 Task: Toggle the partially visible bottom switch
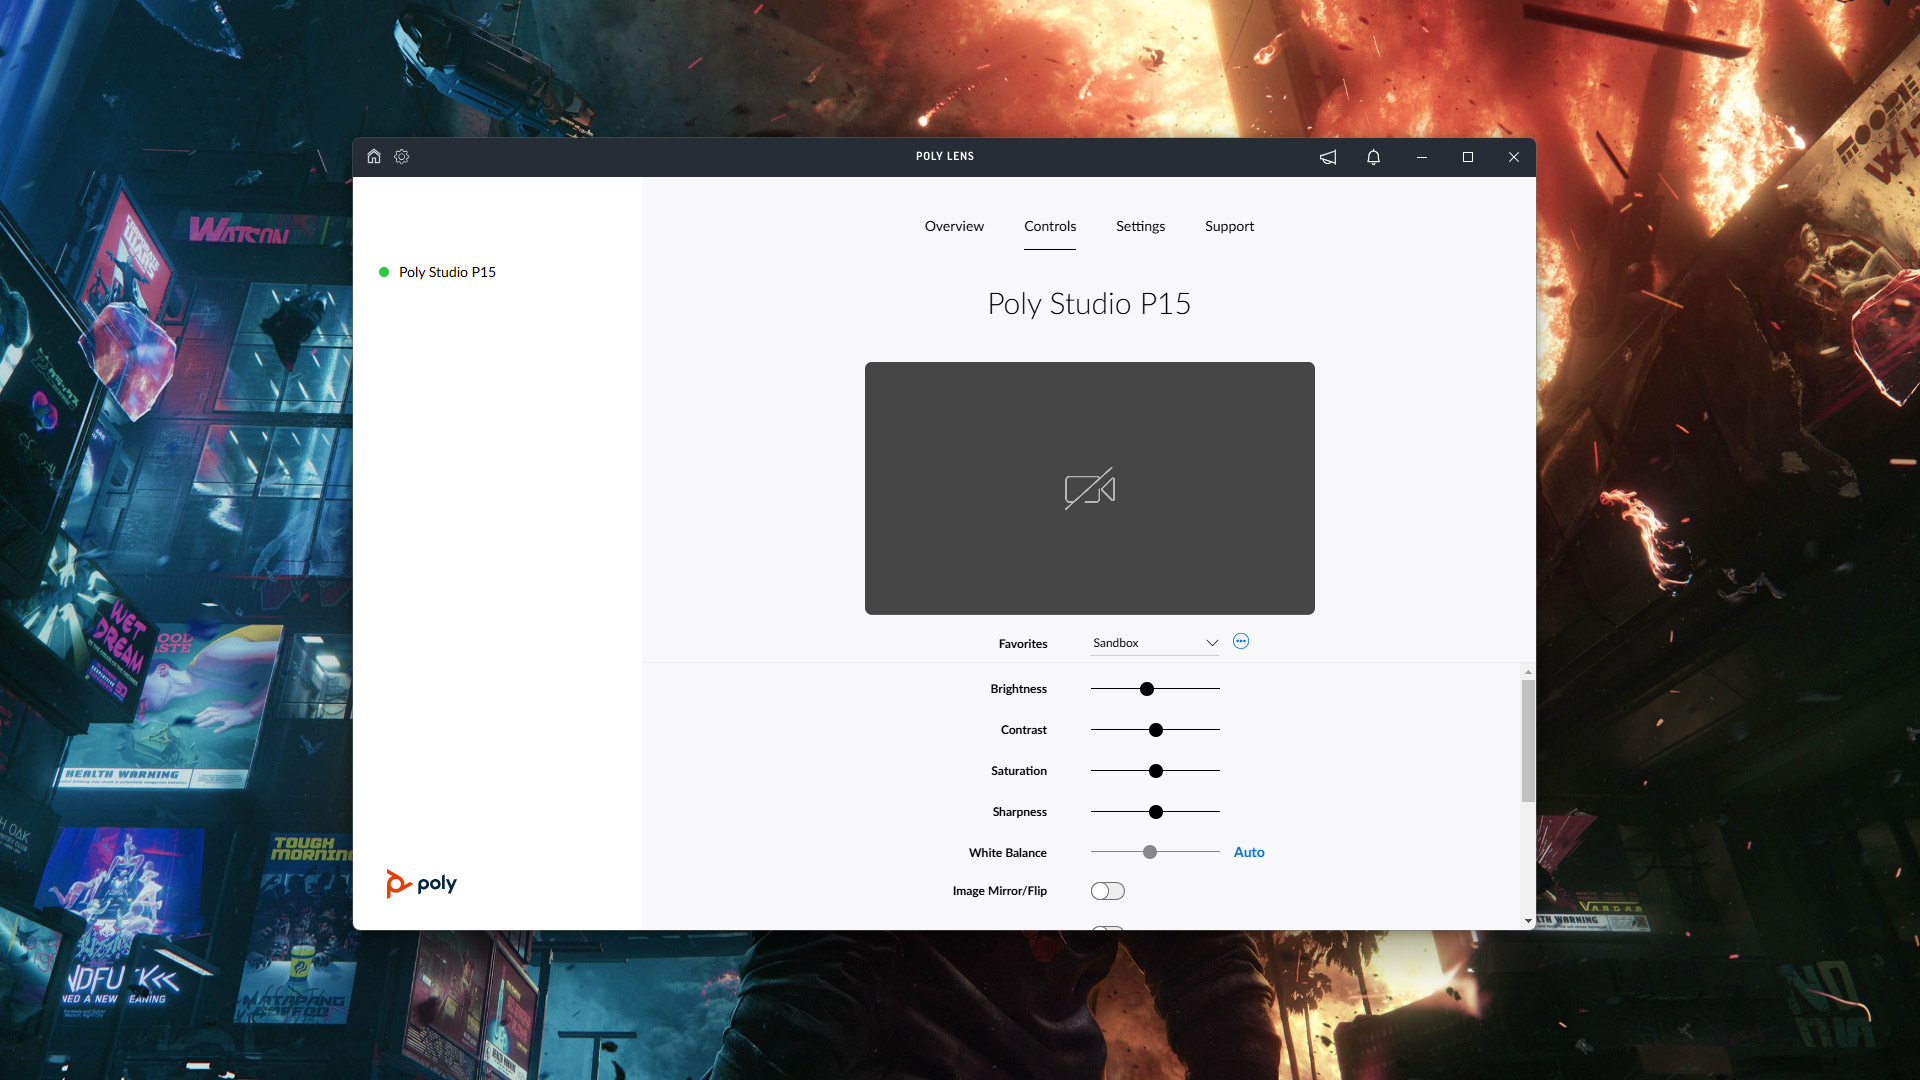tap(1107, 928)
